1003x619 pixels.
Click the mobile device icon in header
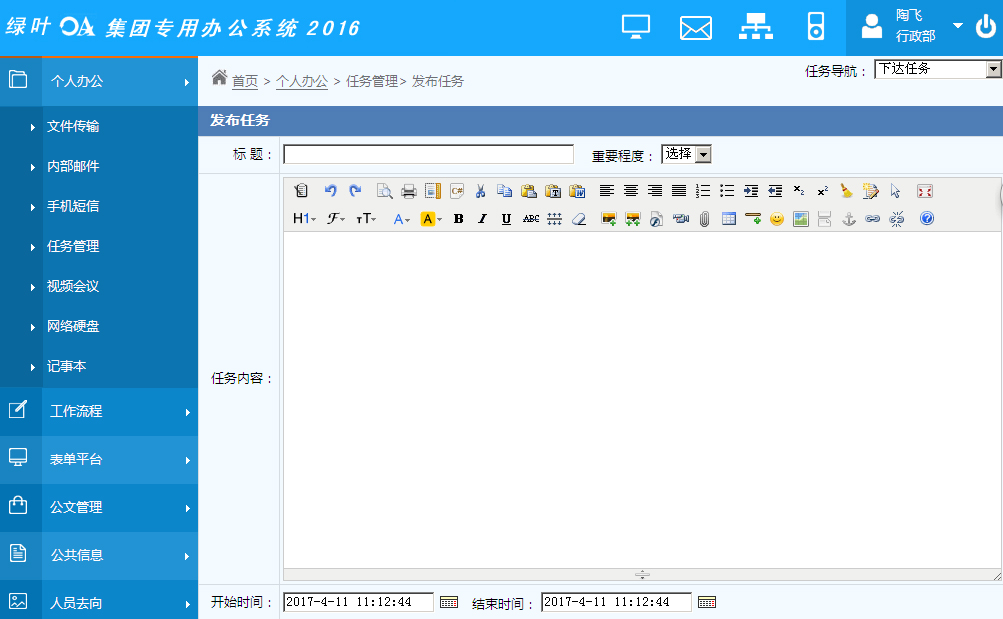click(x=816, y=27)
